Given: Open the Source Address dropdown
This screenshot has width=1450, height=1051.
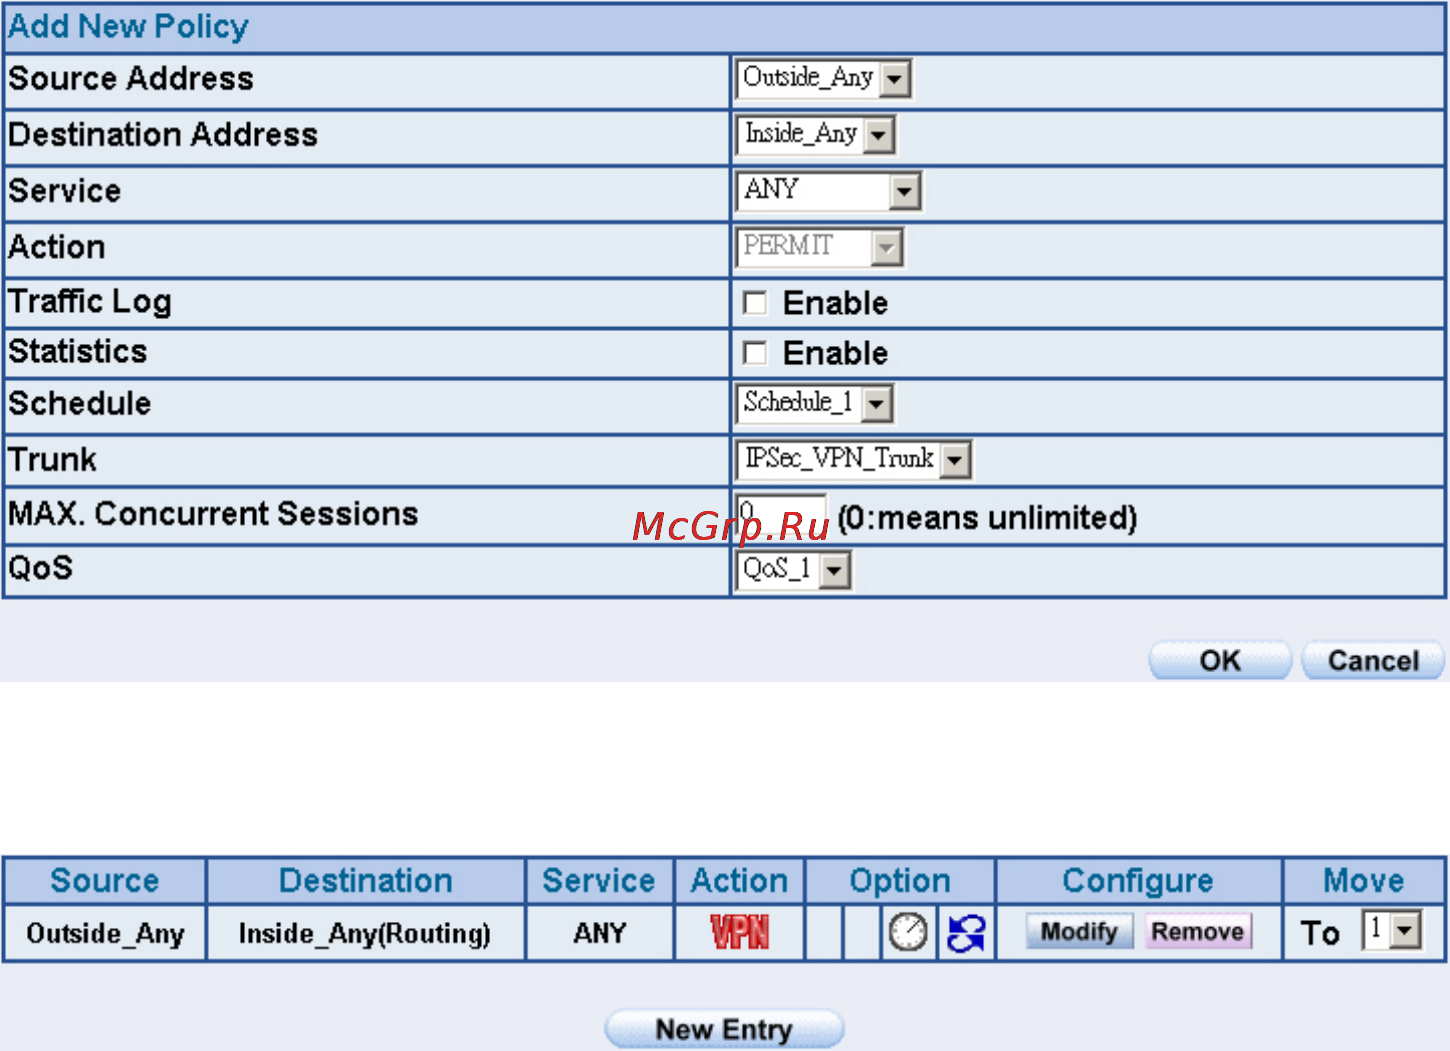Looking at the screenshot, I should click(824, 78).
